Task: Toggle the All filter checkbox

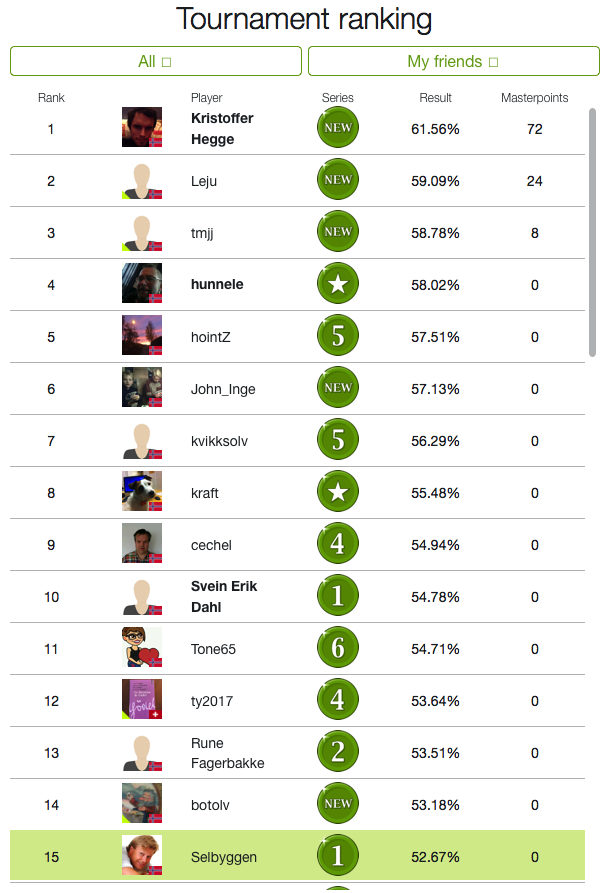Action: coord(166,62)
